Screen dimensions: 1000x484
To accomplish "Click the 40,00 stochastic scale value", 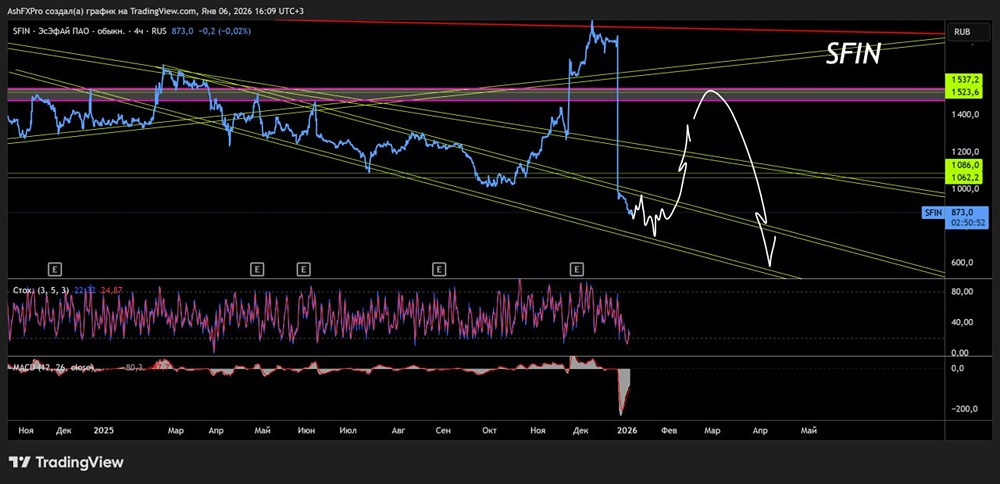I will pyautogui.click(x=960, y=322).
